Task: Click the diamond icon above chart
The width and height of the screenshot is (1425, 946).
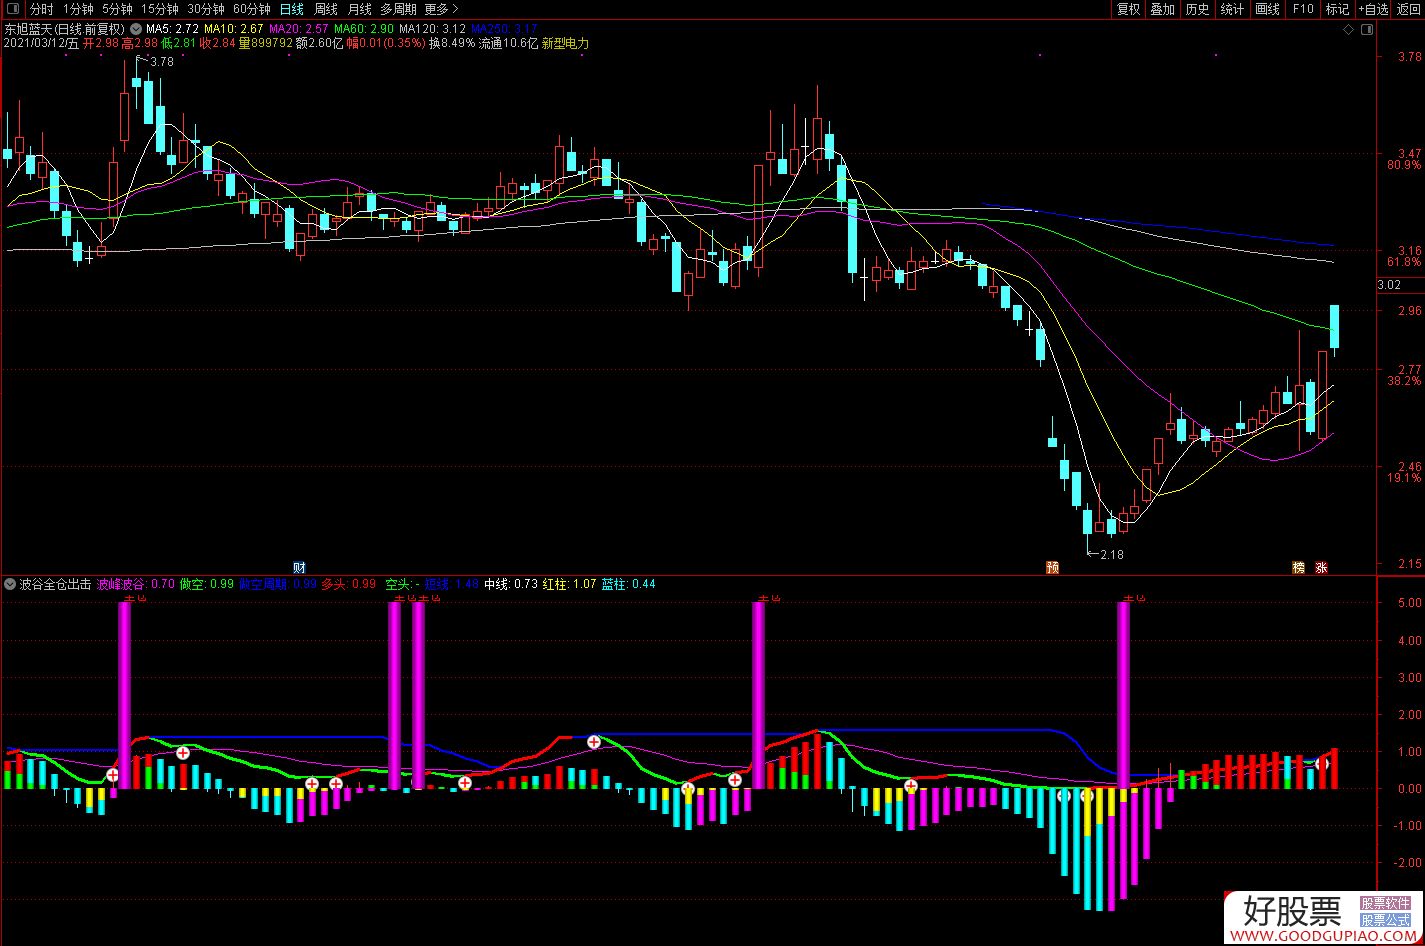Action: click(x=1348, y=31)
